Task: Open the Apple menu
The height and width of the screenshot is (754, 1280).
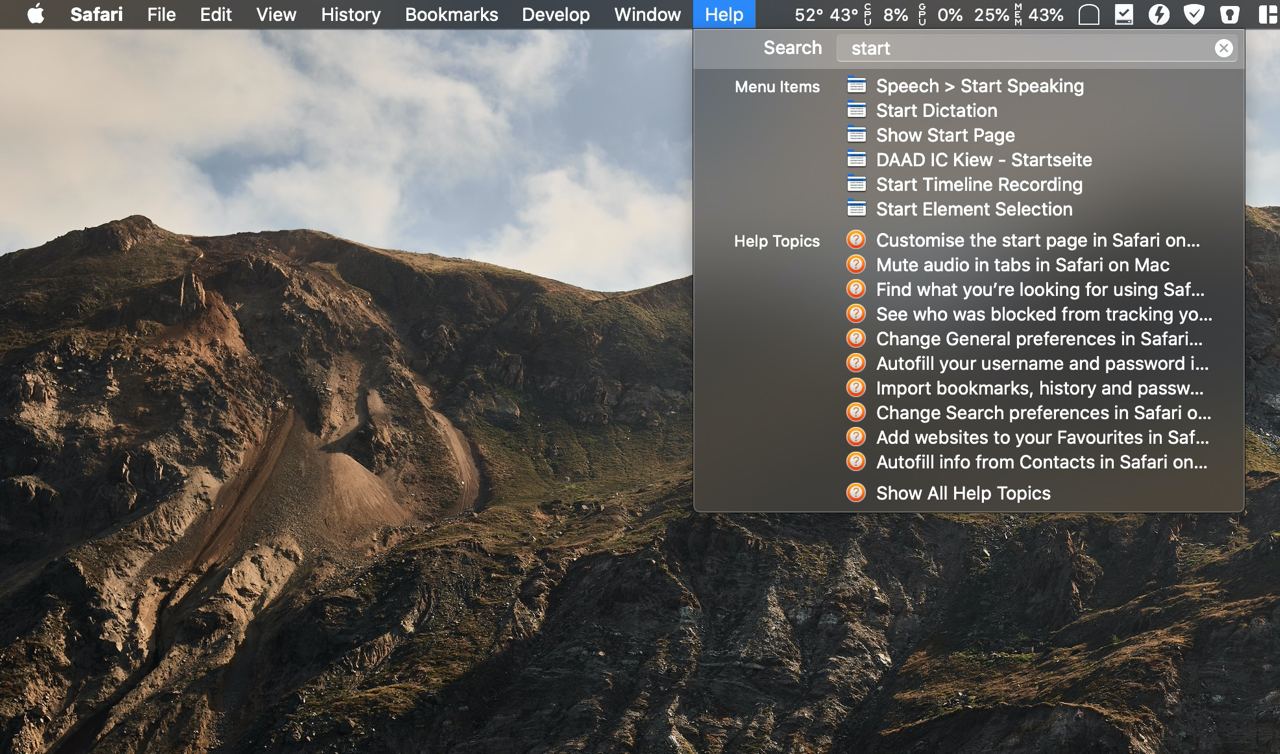Action: pos(36,14)
